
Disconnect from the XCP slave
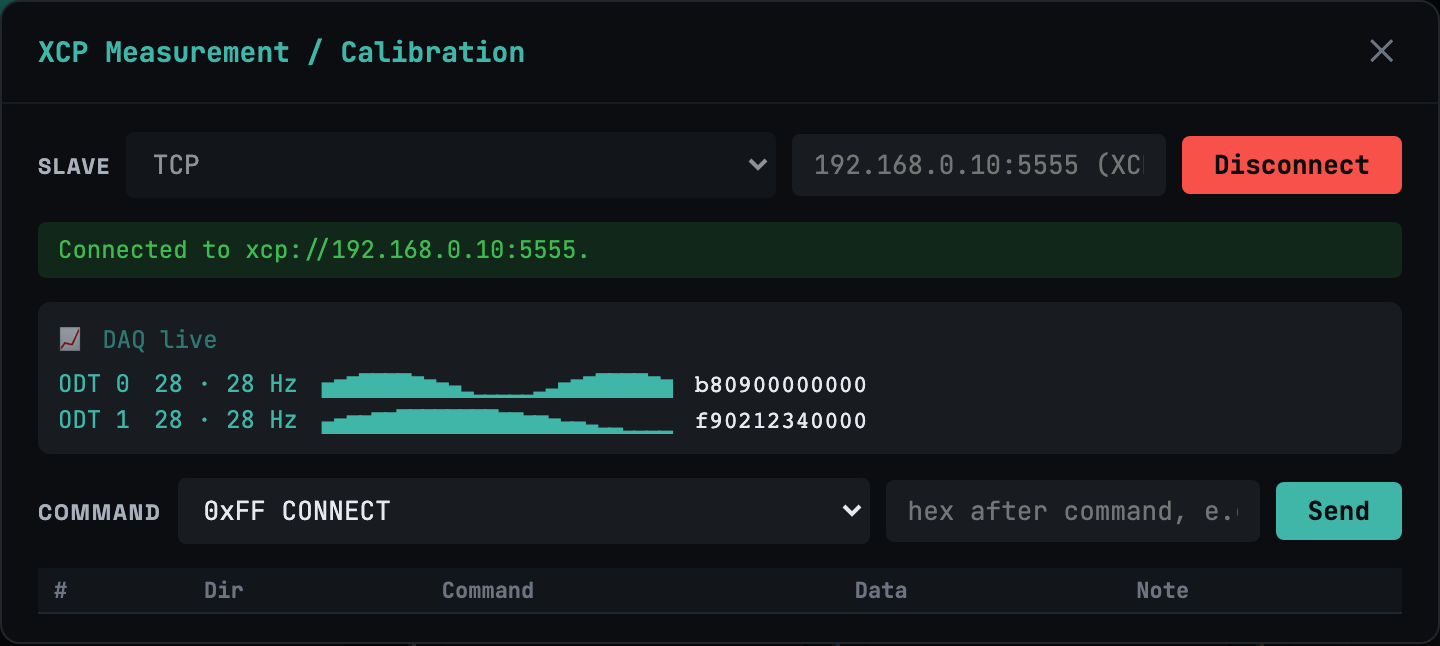1292,165
